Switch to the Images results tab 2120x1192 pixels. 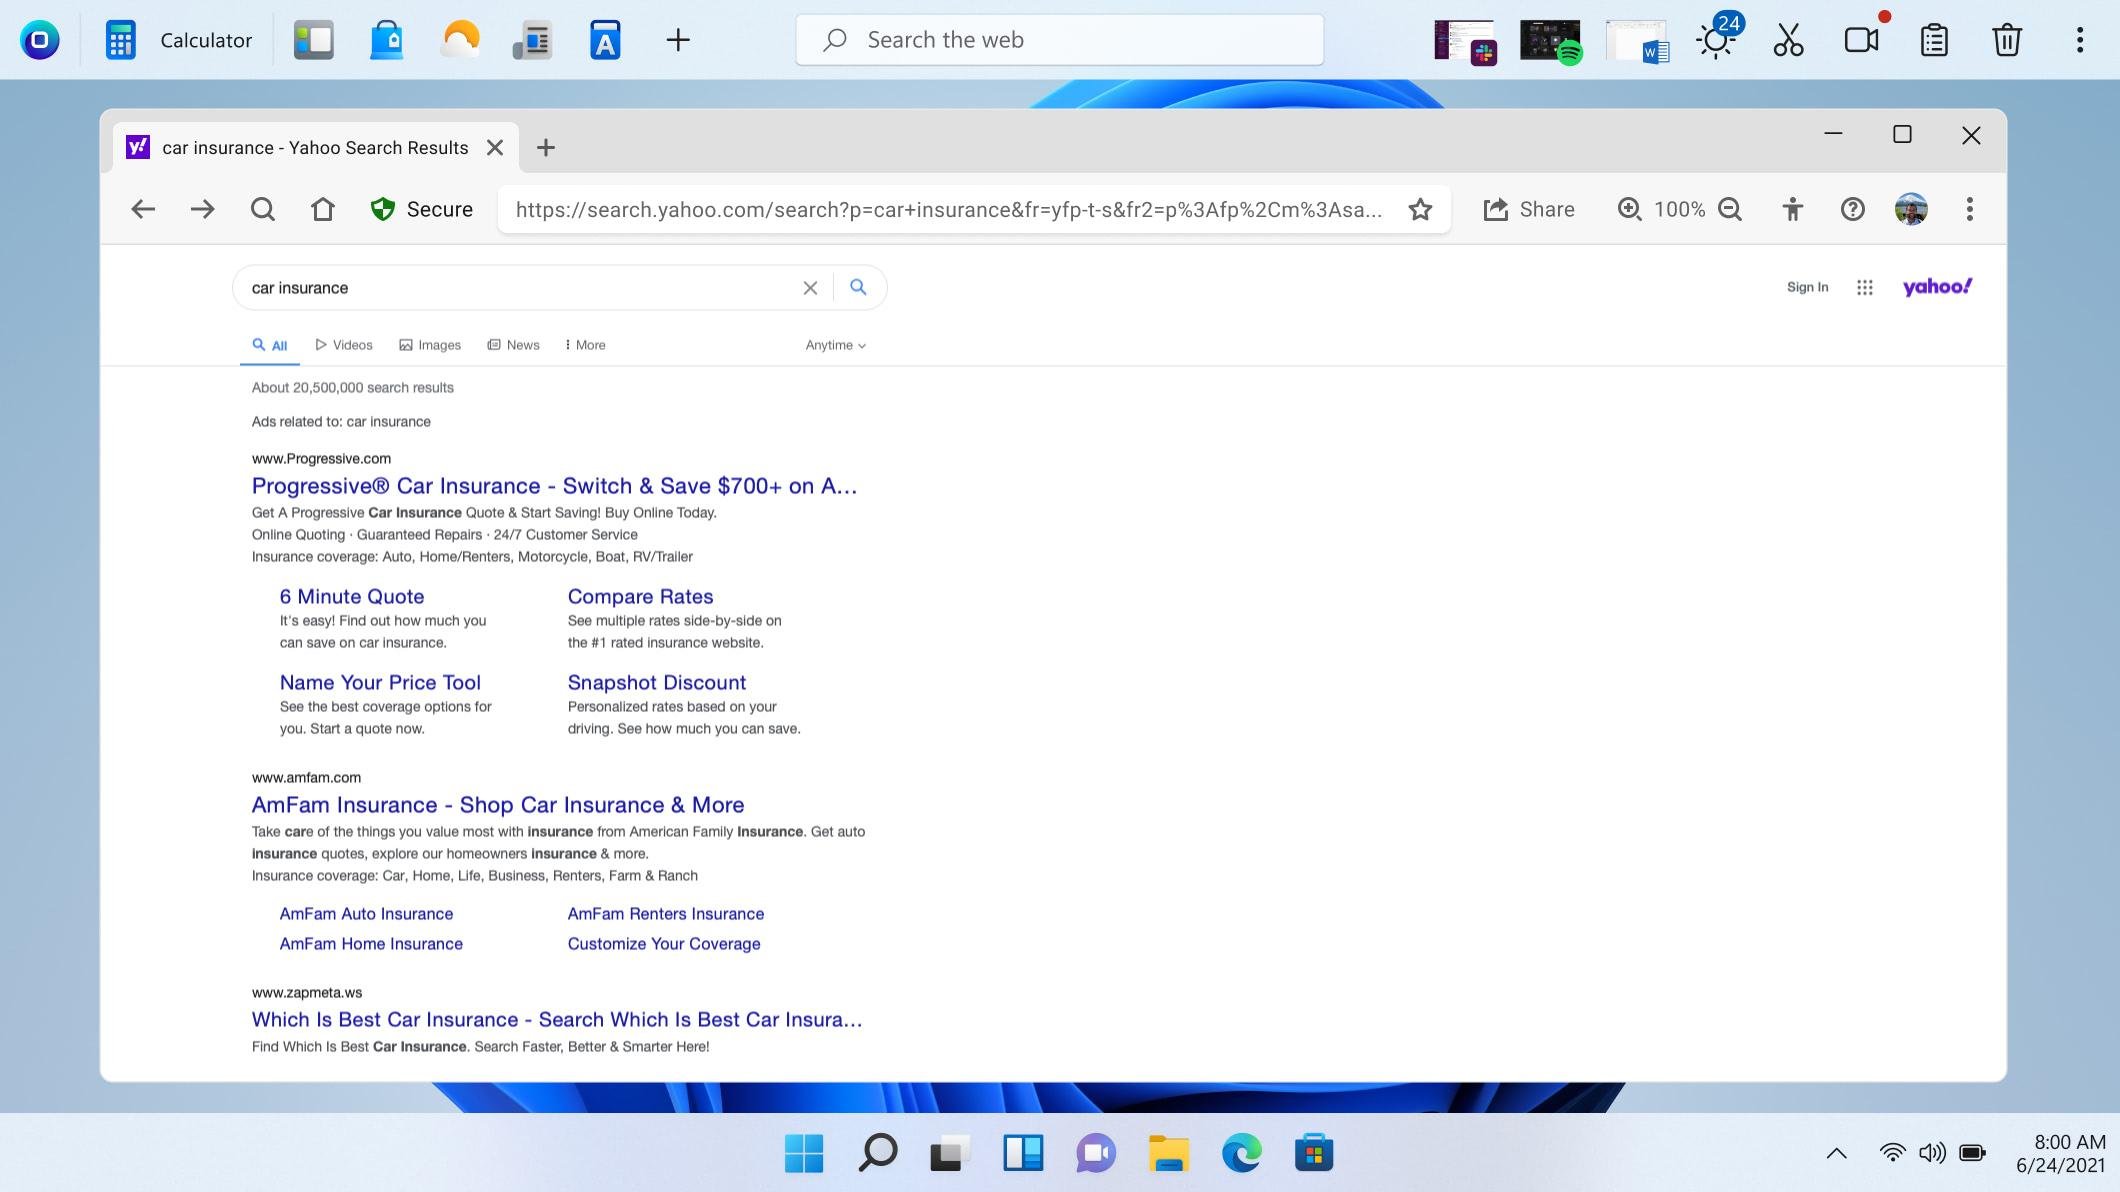coord(430,345)
